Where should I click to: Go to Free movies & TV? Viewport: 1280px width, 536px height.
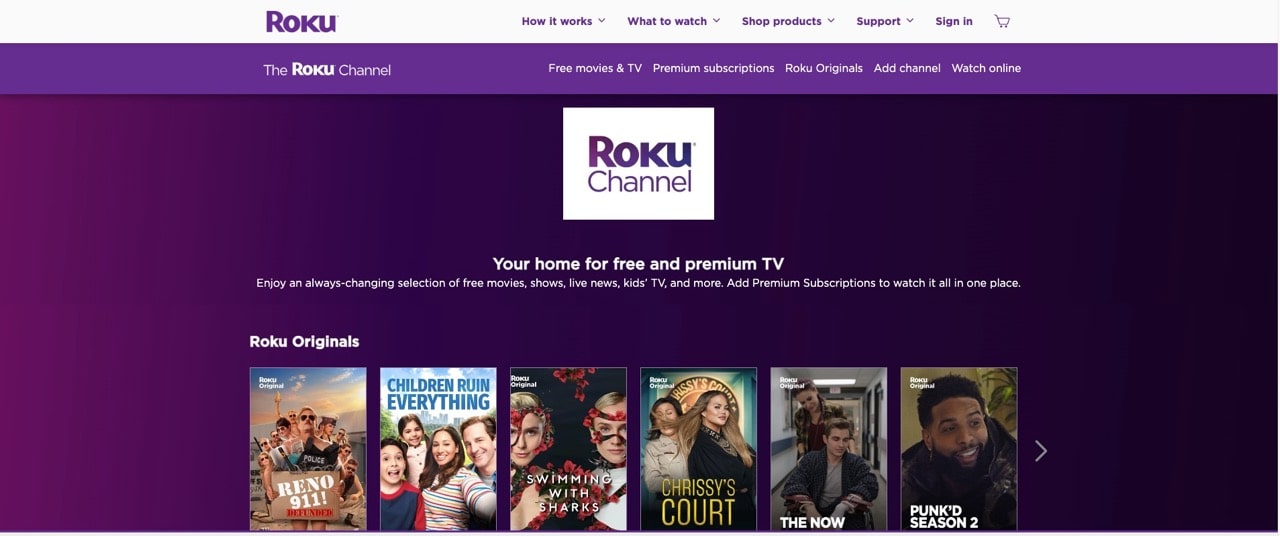595,68
